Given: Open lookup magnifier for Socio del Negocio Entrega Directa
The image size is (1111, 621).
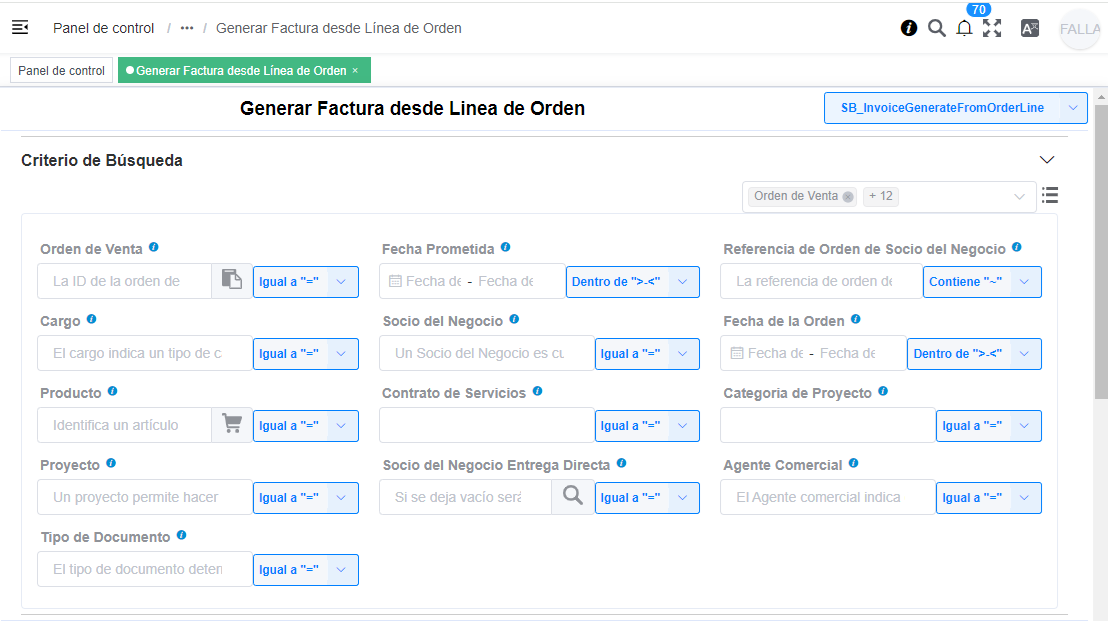Looking at the screenshot, I should pyautogui.click(x=572, y=497).
